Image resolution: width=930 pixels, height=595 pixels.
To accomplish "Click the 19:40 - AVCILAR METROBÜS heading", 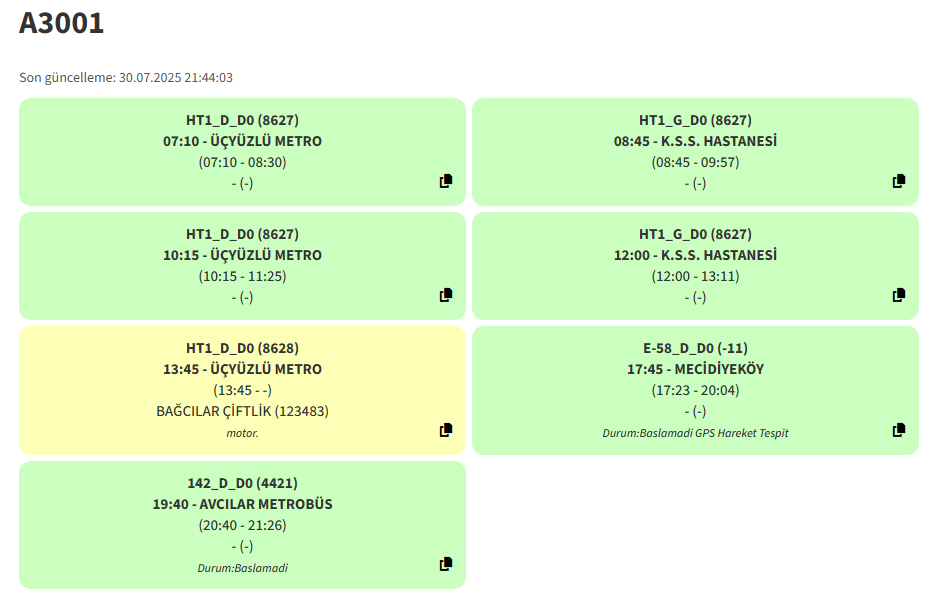I will tap(243, 504).
